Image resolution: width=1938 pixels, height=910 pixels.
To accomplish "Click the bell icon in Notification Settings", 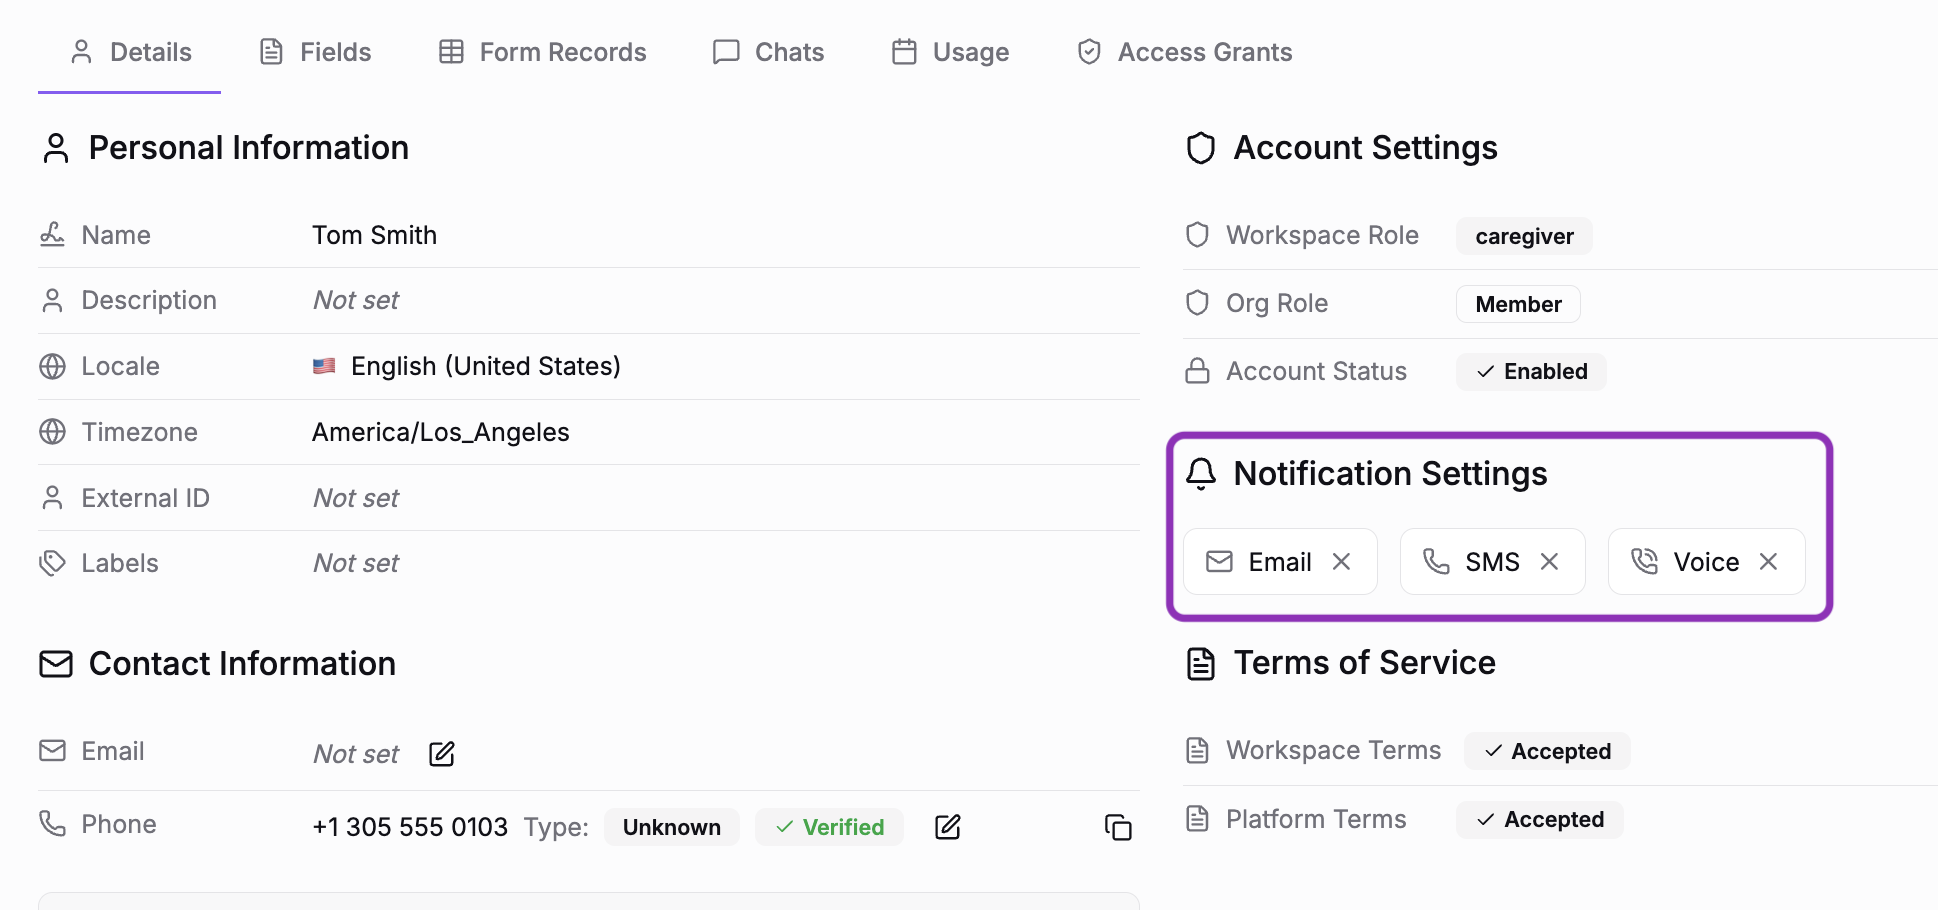I will (x=1201, y=473).
